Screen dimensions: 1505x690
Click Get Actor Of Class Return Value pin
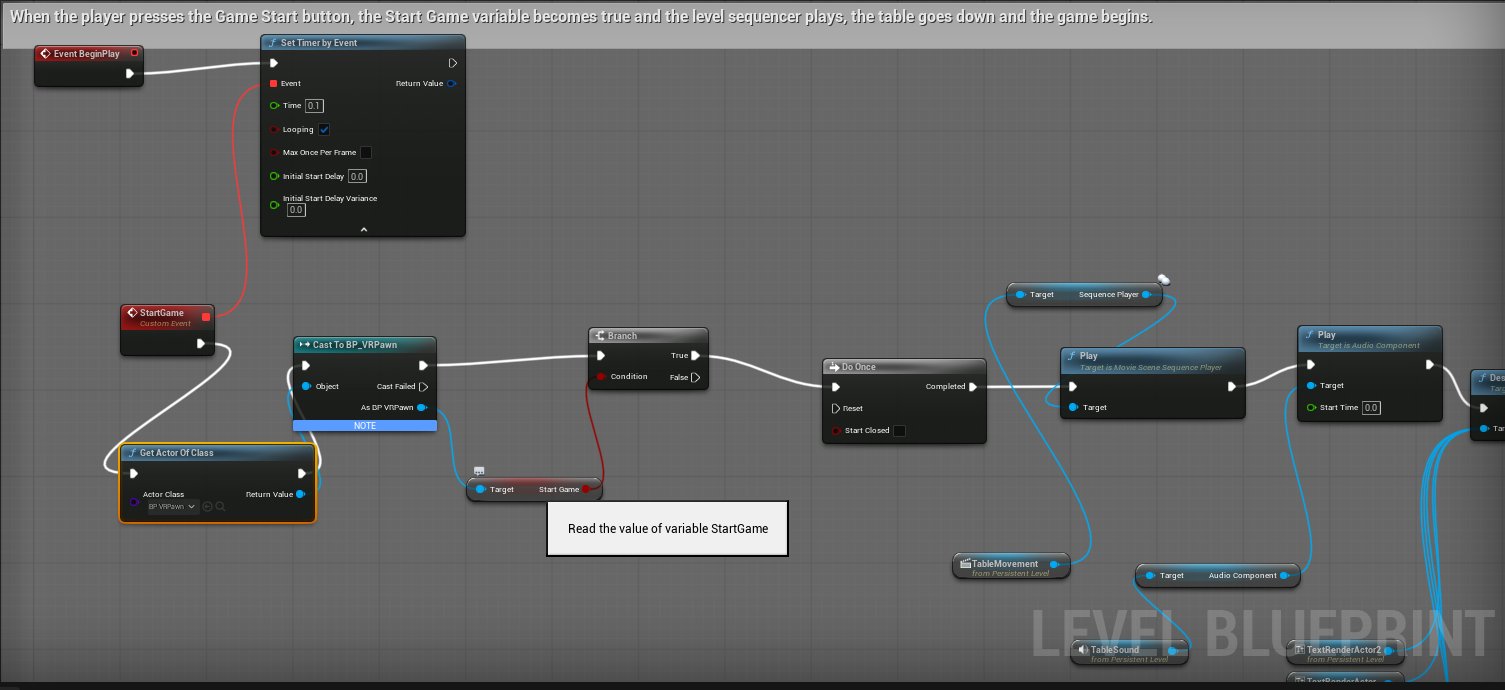[301, 494]
